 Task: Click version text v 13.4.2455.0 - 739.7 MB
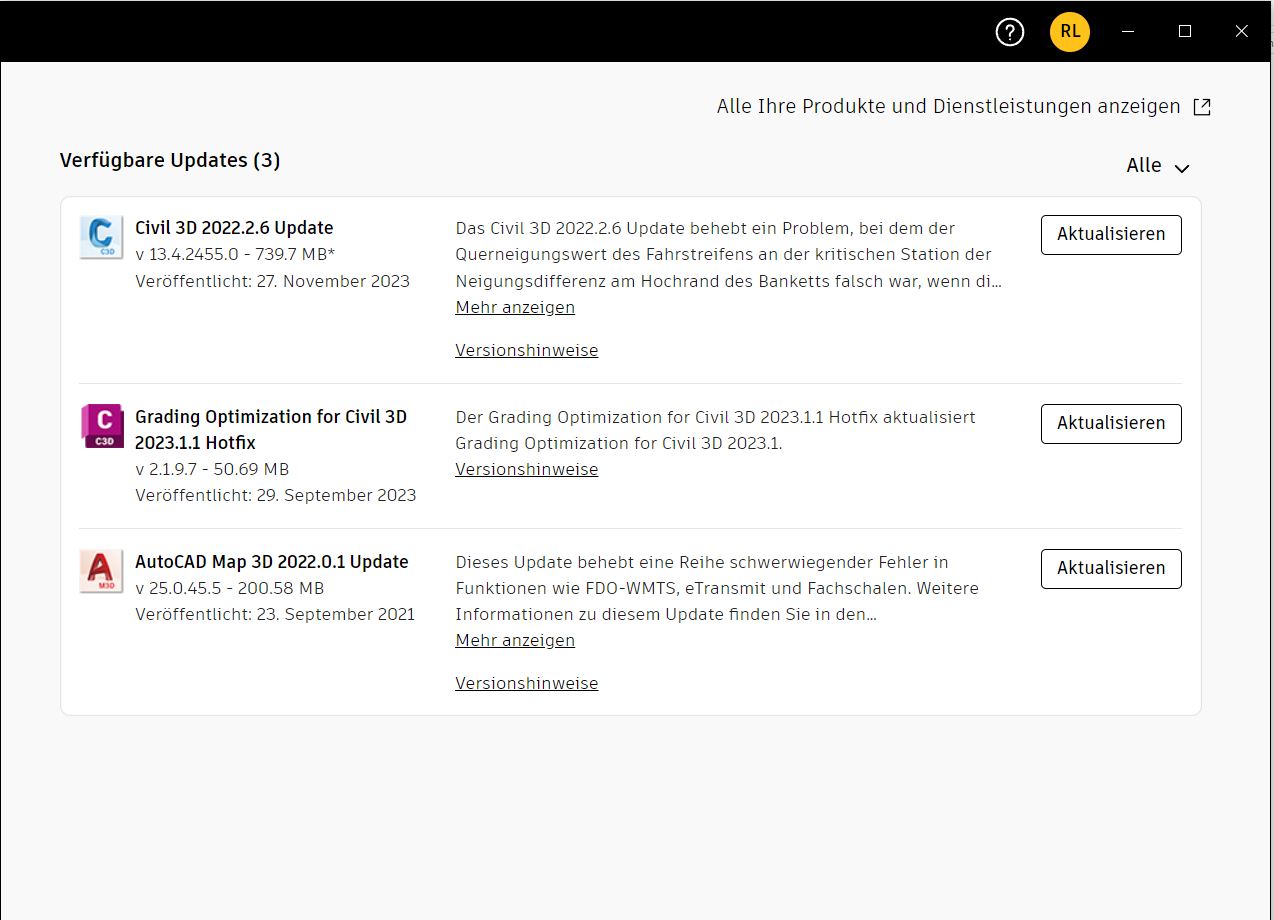point(235,255)
